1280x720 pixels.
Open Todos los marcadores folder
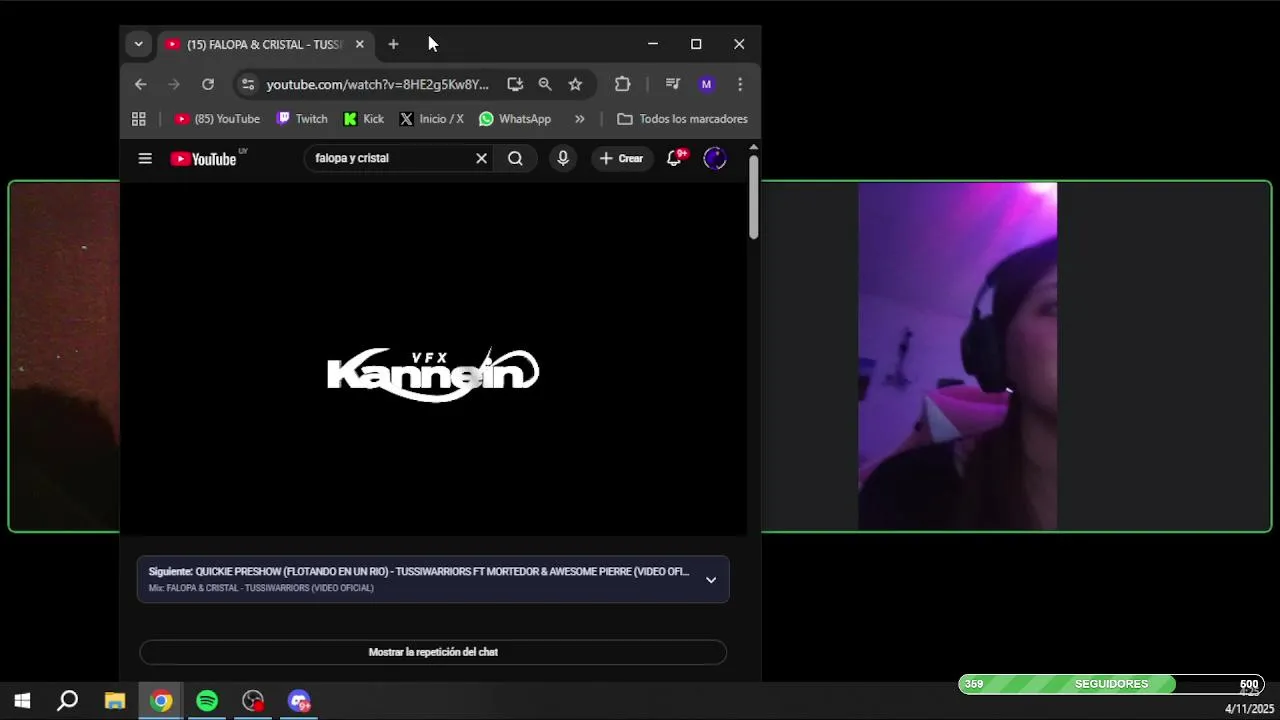(682, 119)
